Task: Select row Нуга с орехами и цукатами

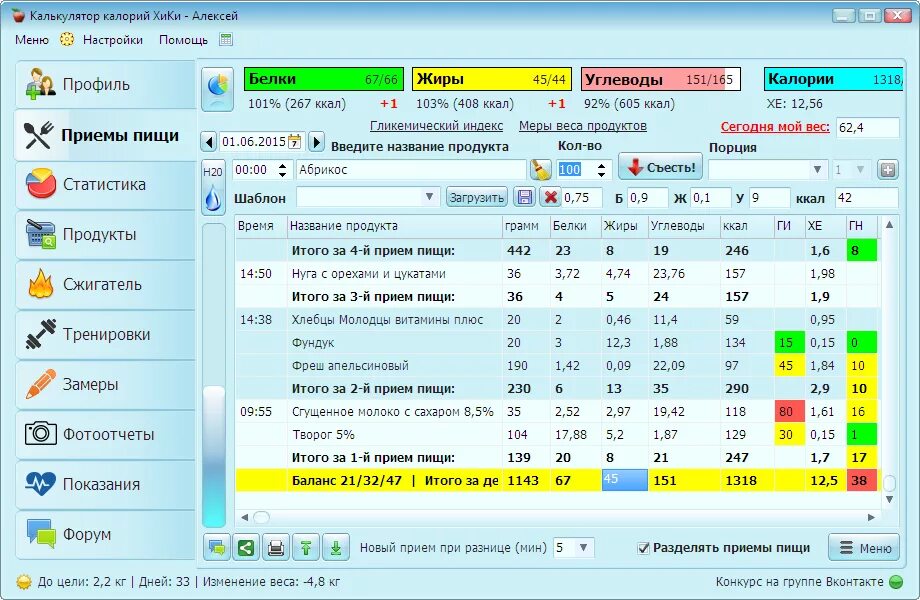Action: click(557, 273)
